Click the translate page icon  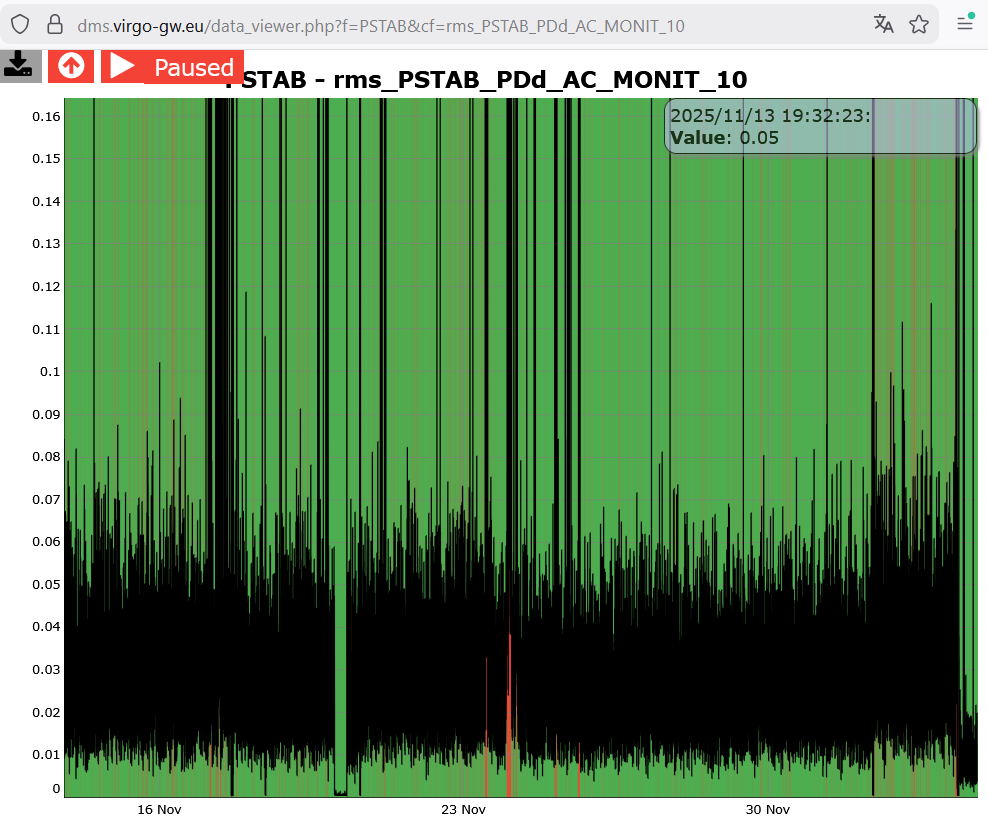883,24
